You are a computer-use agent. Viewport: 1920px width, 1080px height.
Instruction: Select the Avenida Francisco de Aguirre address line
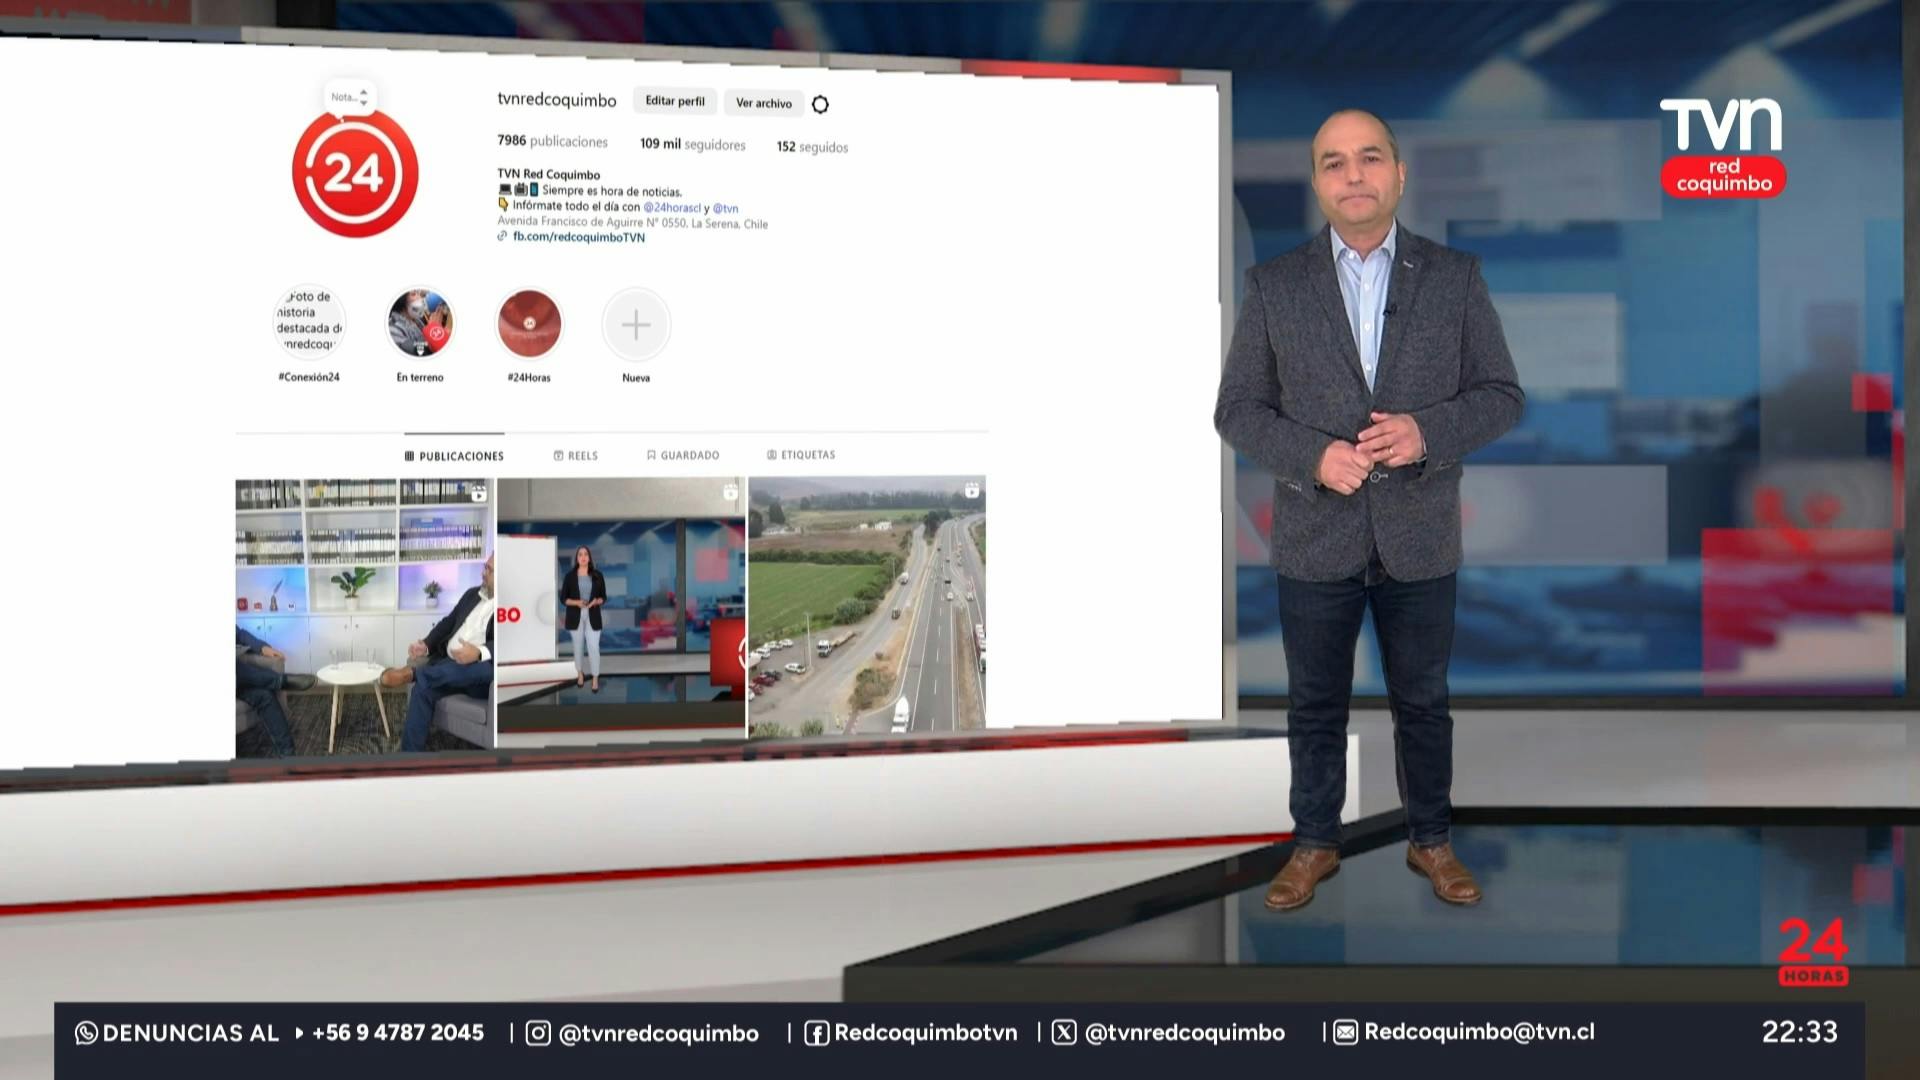(x=633, y=223)
